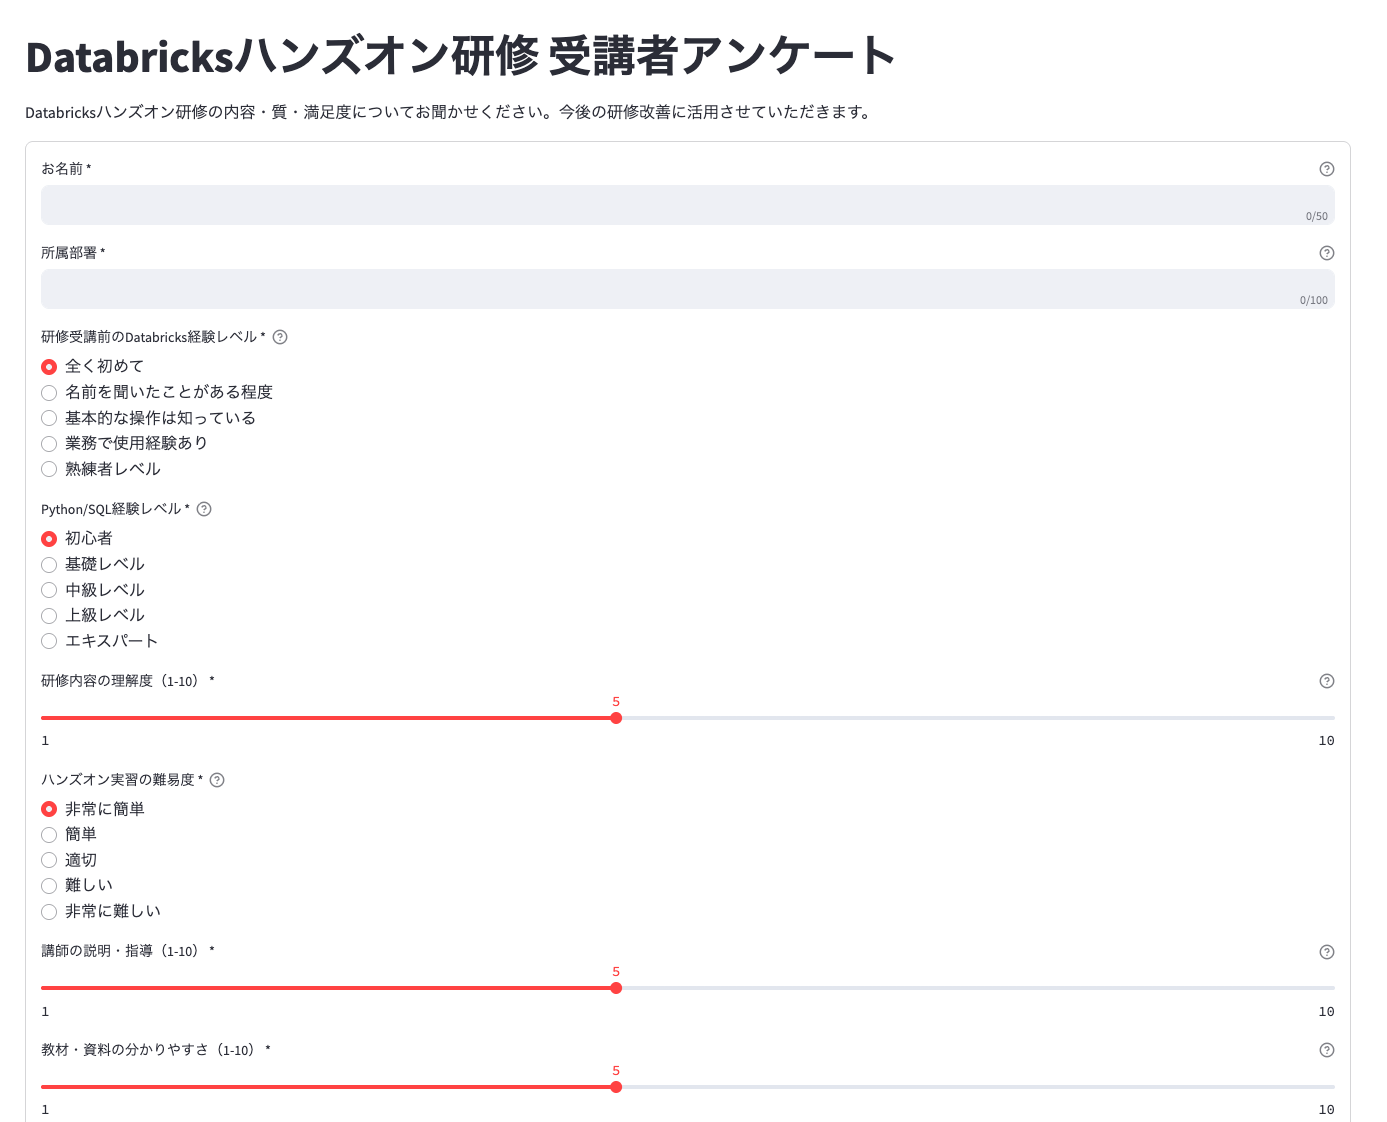Select 業務で使用経験あり option
This screenshot has width=1387, height=1122.
pyautogui.click(x=49, y=444)
